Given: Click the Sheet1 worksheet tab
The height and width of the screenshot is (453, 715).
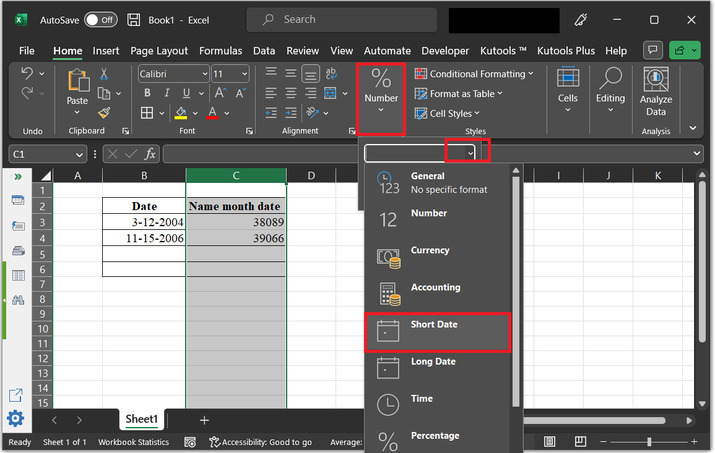Looking at the screenshot, I should coord(141,420).
